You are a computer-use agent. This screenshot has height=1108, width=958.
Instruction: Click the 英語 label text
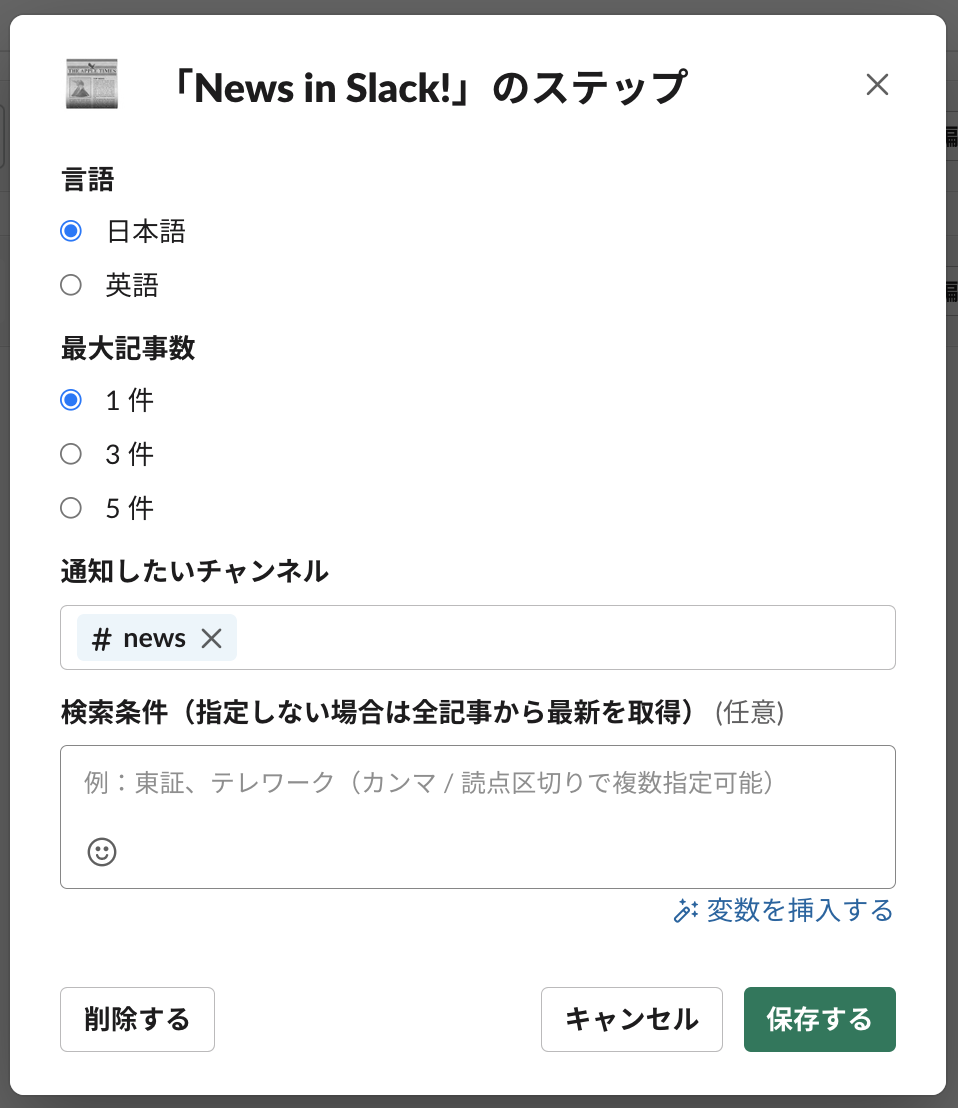[132, 285]
